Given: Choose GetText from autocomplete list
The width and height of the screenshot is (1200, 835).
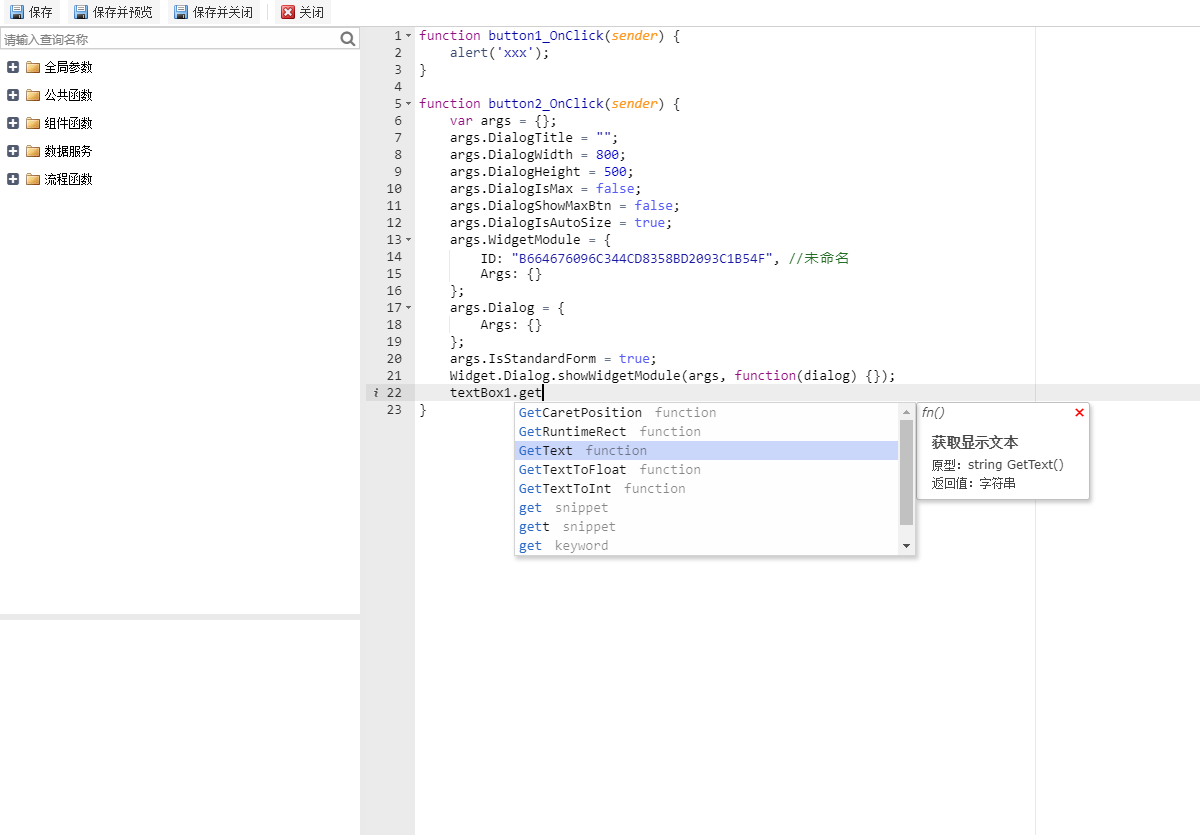Looking at the screenshot, I should click(707, 451).
